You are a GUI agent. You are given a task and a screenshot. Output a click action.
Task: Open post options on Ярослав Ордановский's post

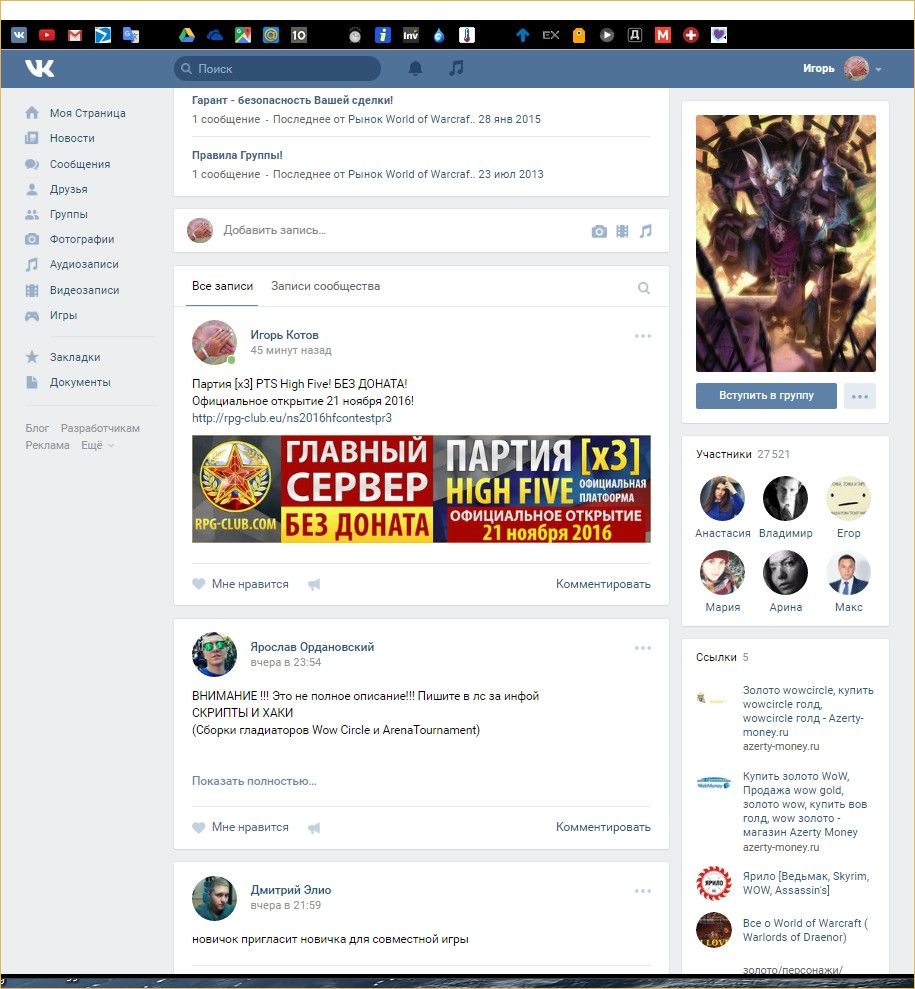(x=643, y=648)
